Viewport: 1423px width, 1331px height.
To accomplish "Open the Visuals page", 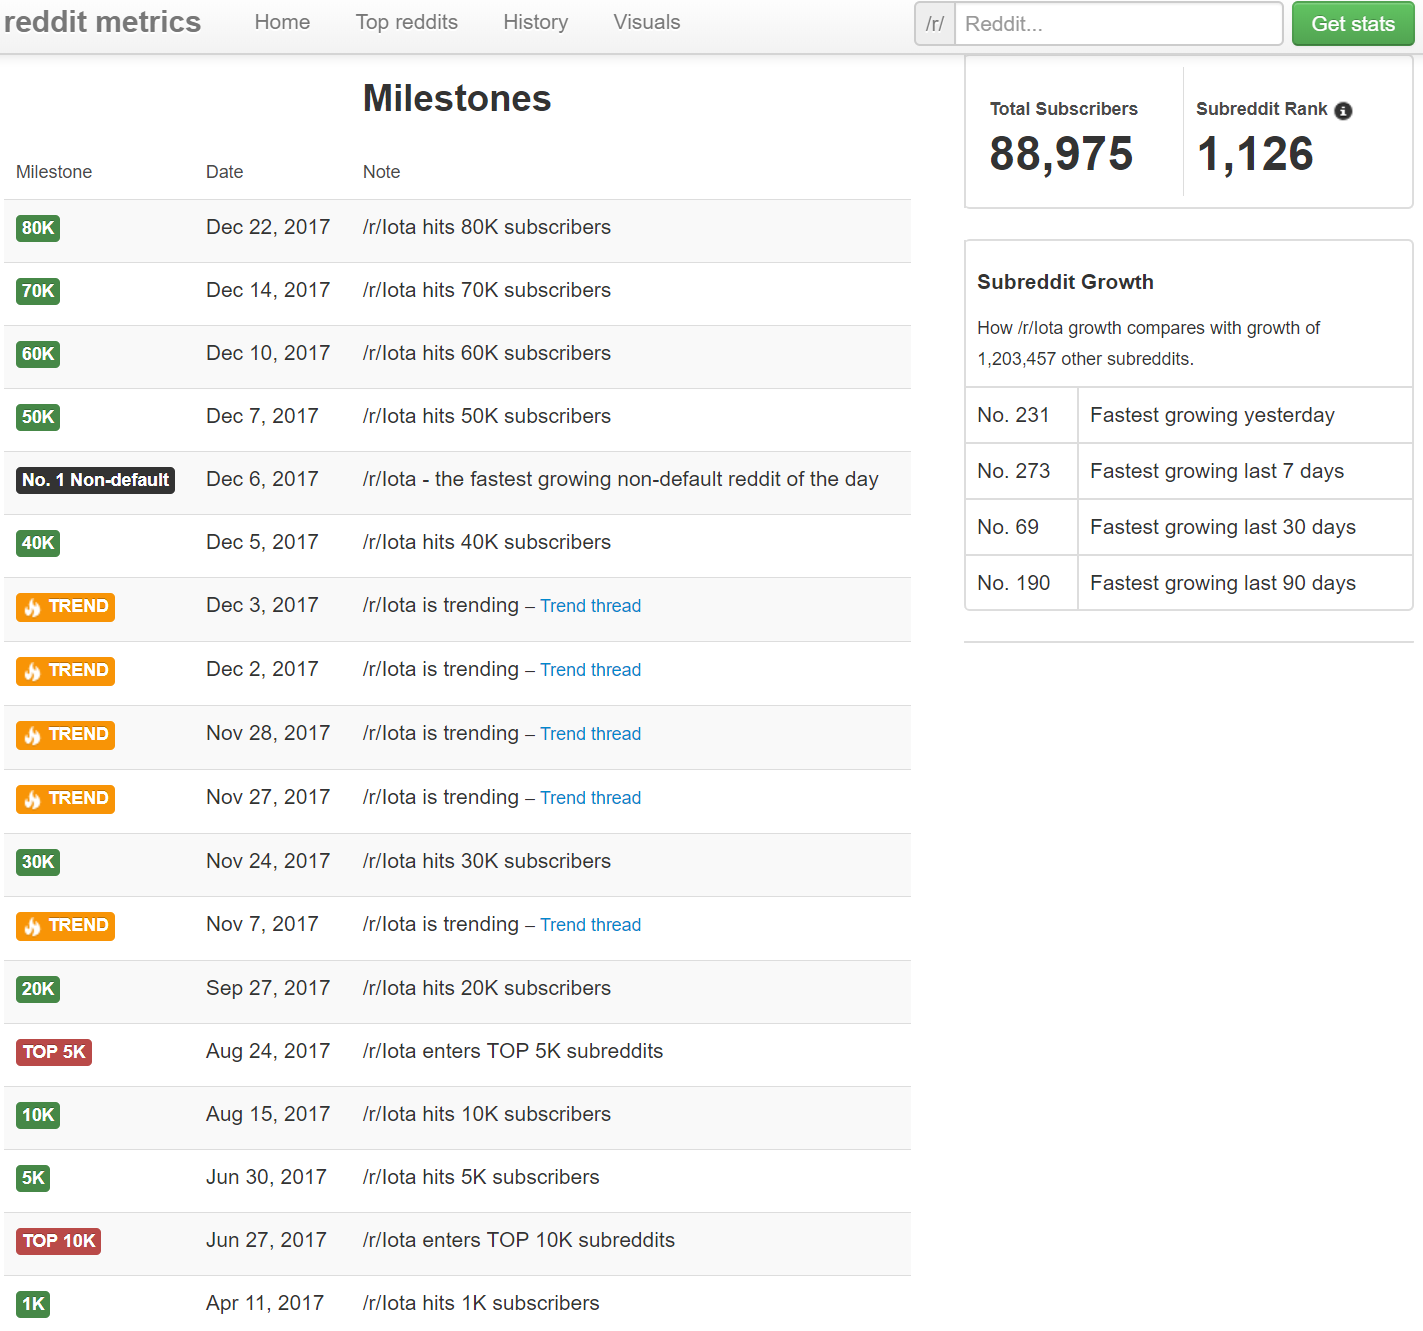I will (647, 22).
